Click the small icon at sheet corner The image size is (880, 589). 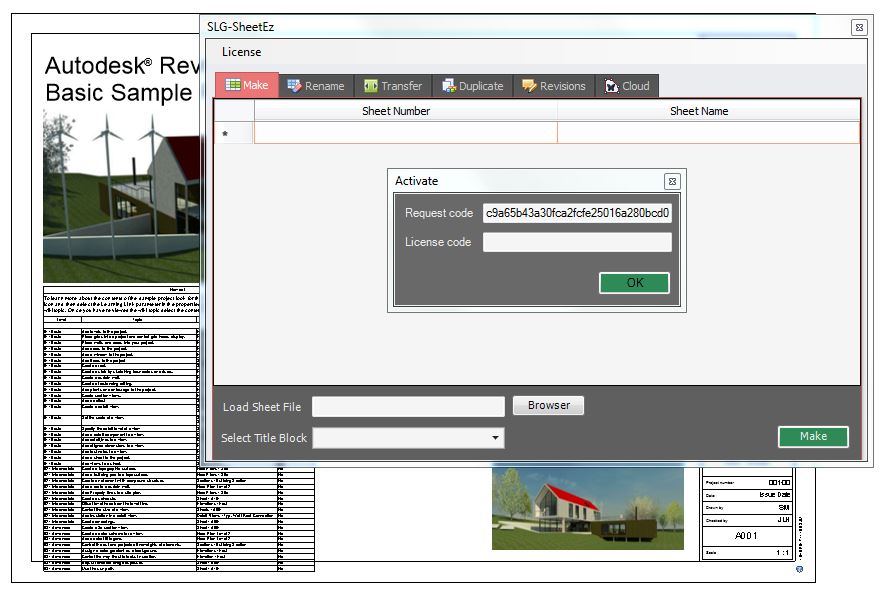(799, 569)
